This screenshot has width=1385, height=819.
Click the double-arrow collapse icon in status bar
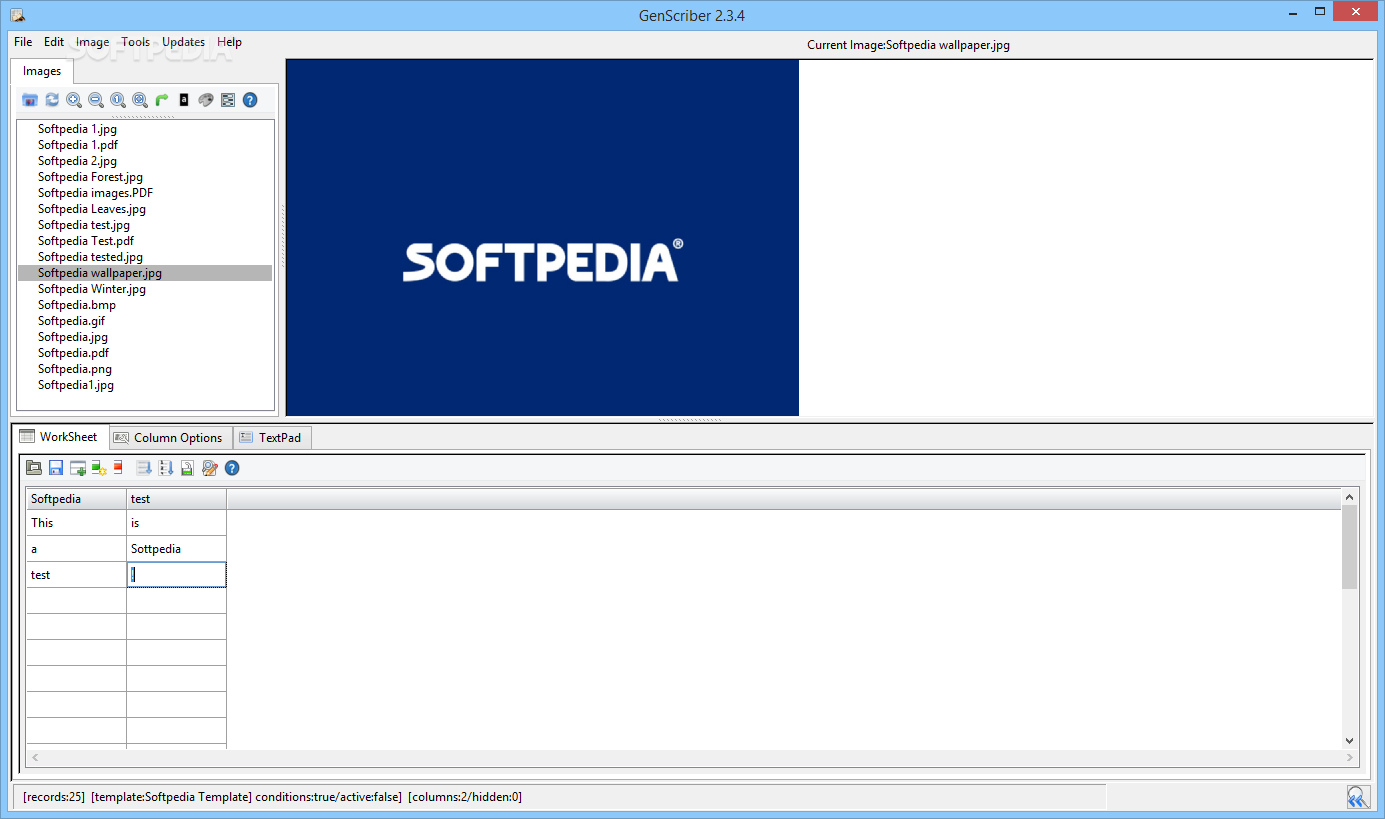coord(1356,797)
